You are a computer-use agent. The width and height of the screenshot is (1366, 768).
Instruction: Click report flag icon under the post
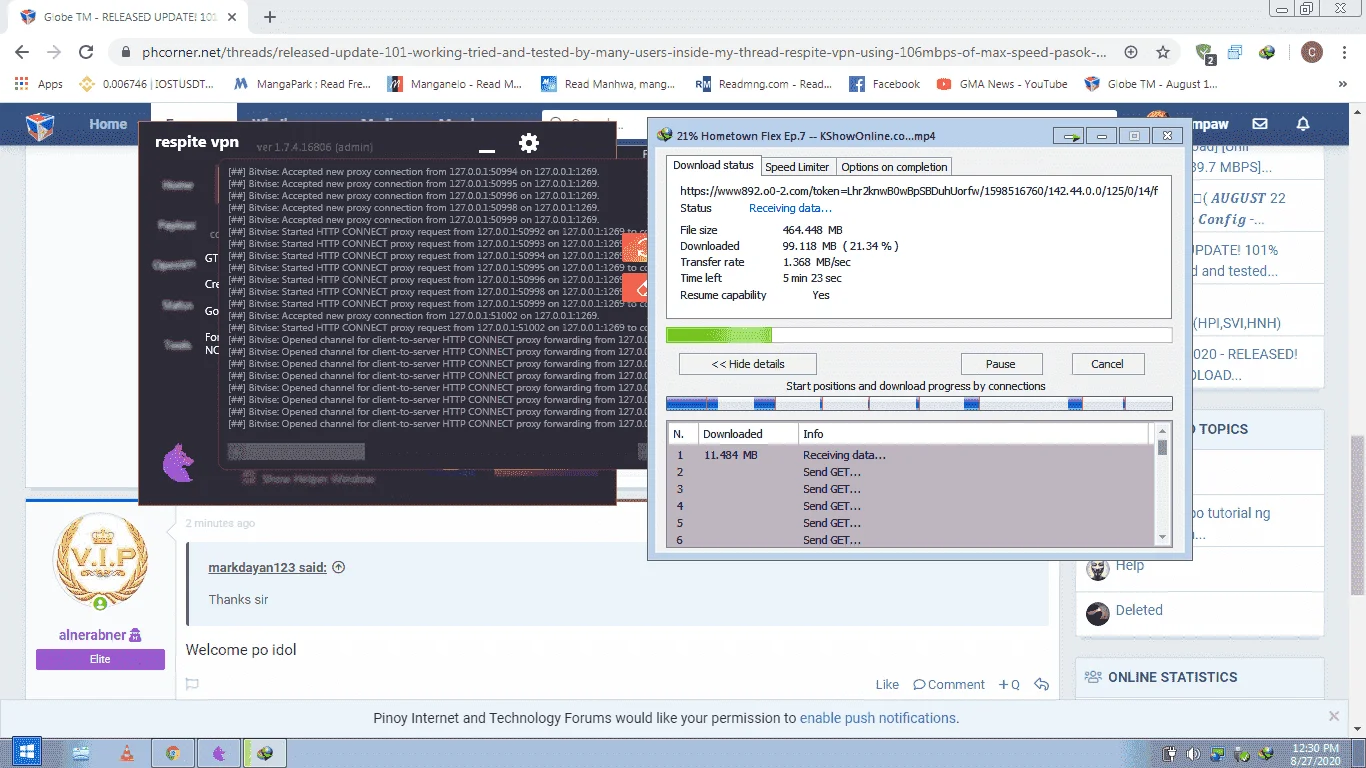click(x=192, y=685)
